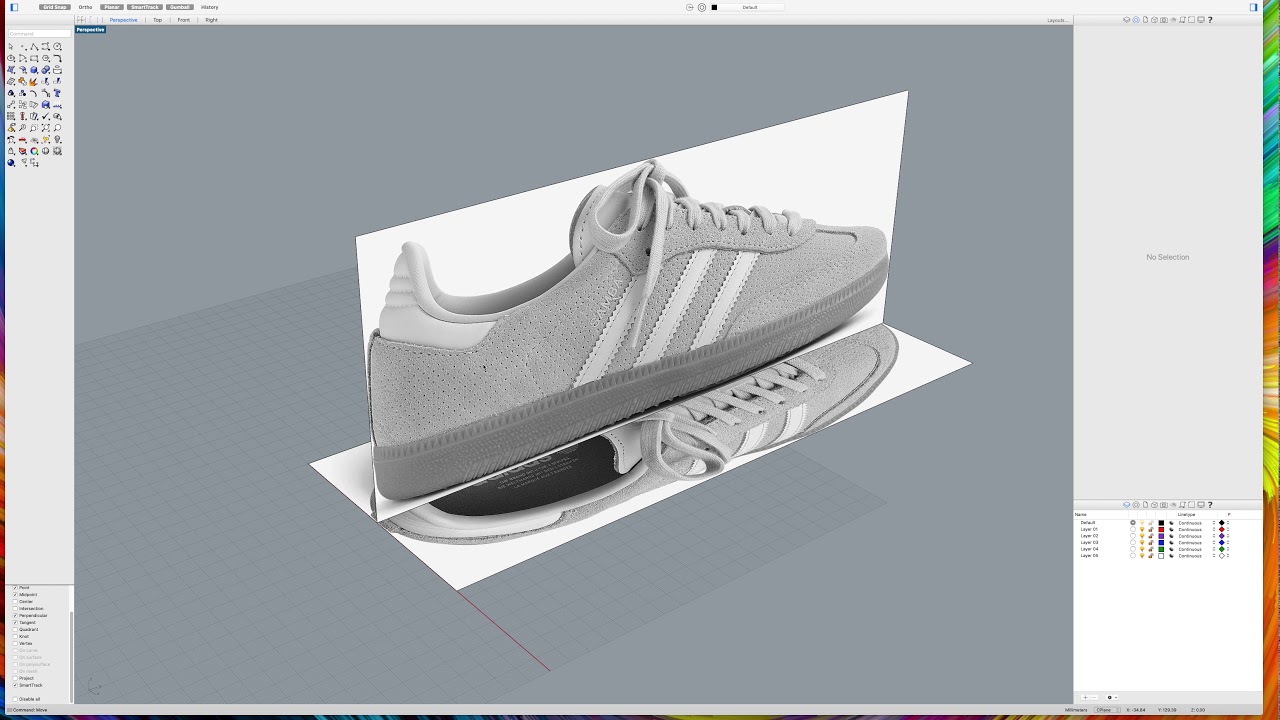Screen dimensions: 1280x720
Task: Uncheck the Perpendicular object snap
Action: pos(15,615)
